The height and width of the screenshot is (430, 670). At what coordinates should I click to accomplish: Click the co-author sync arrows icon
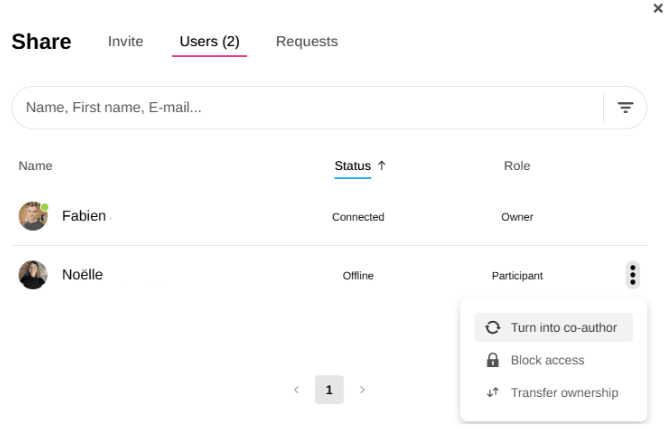coord(492,328)
